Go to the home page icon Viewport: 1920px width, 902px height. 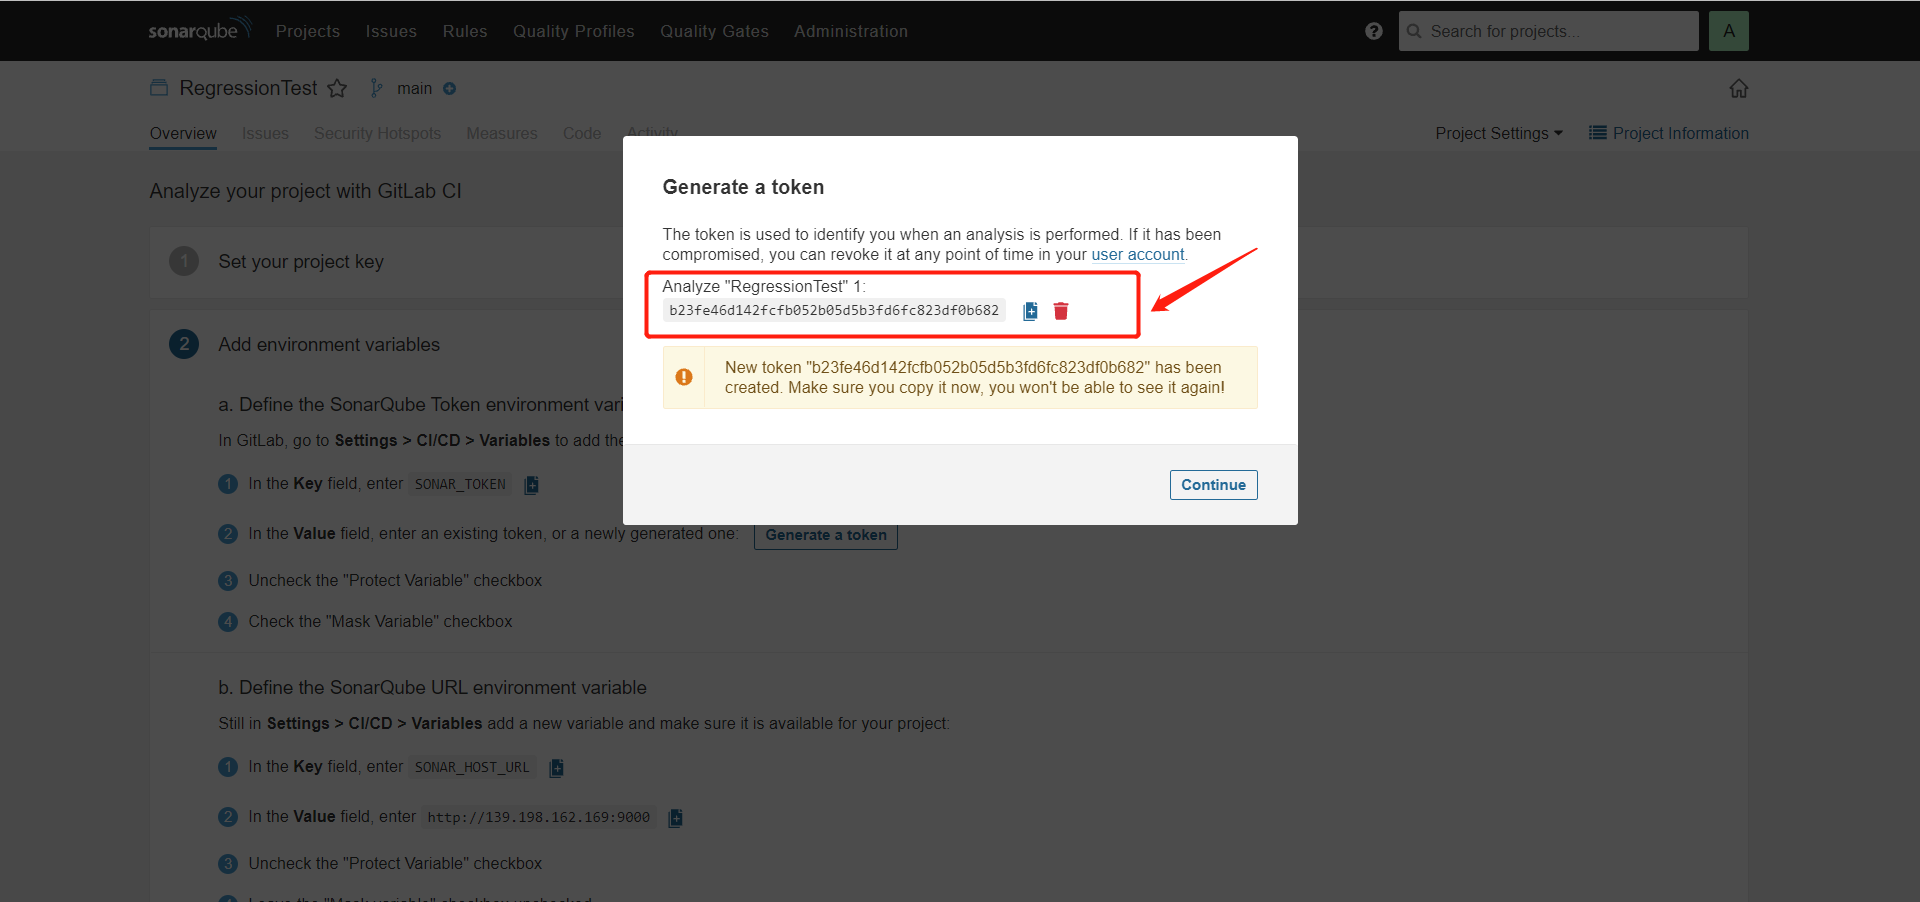click(x=1739, y=88)
